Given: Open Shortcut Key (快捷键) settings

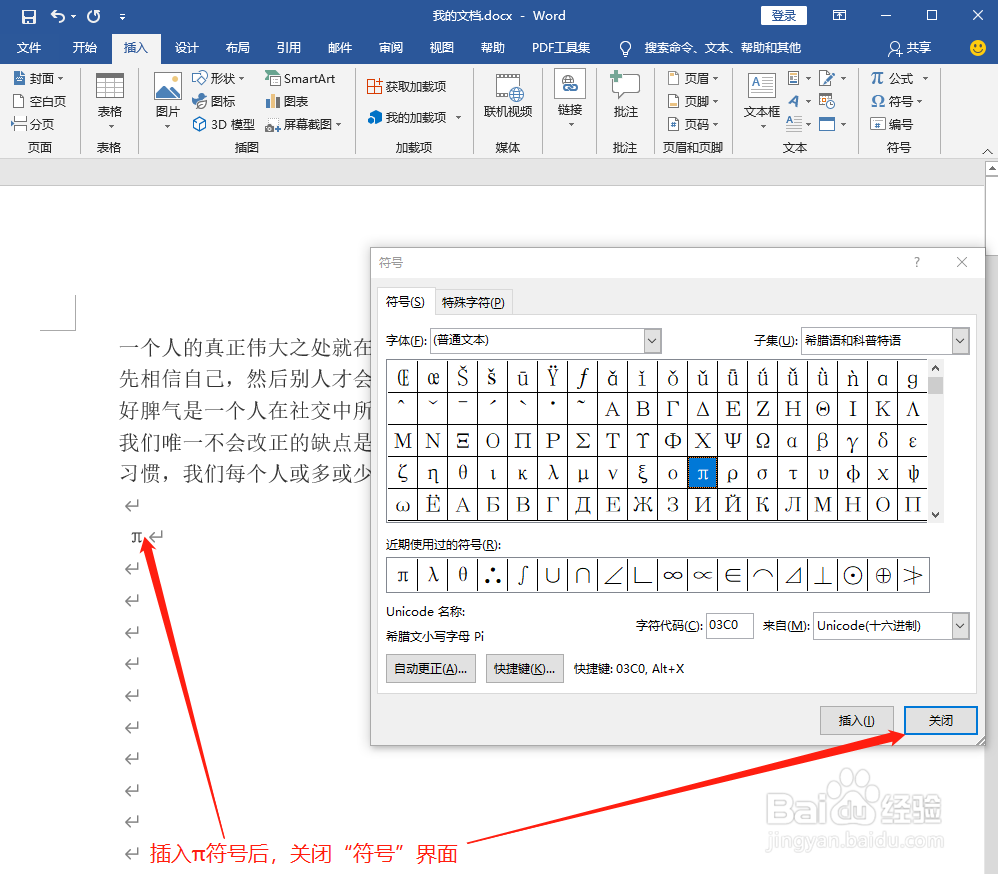Looking at the screenshot, I should (524, 669).
